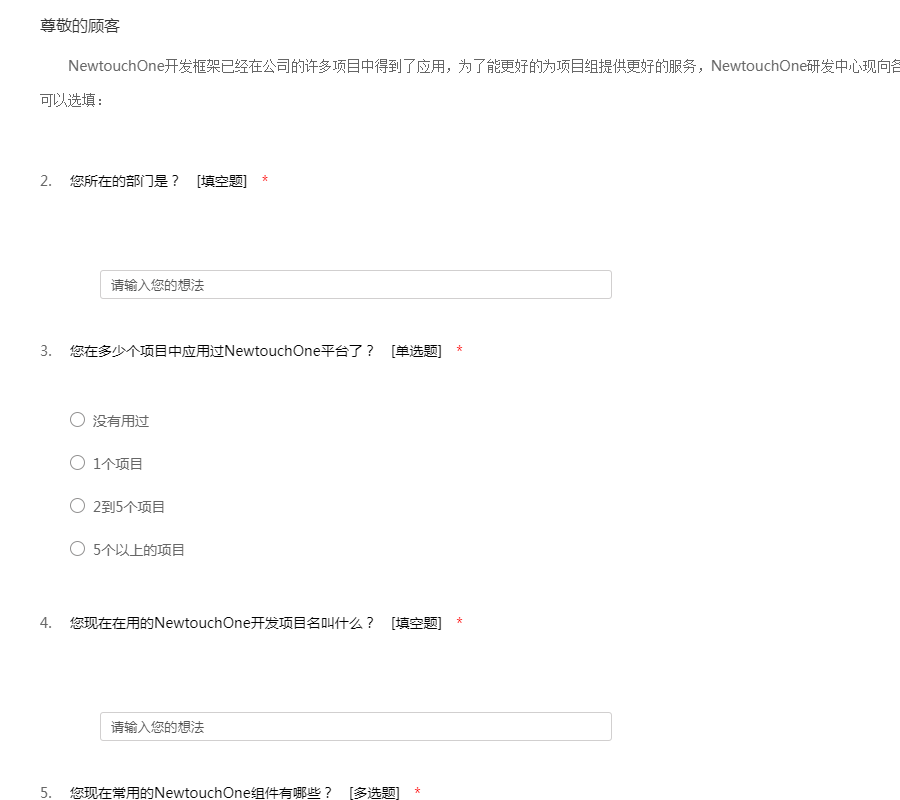Image resolution: width=900 pixels, height=800 pixels.
Task: Focus the project name input under question 4
Action: [355, 727]
